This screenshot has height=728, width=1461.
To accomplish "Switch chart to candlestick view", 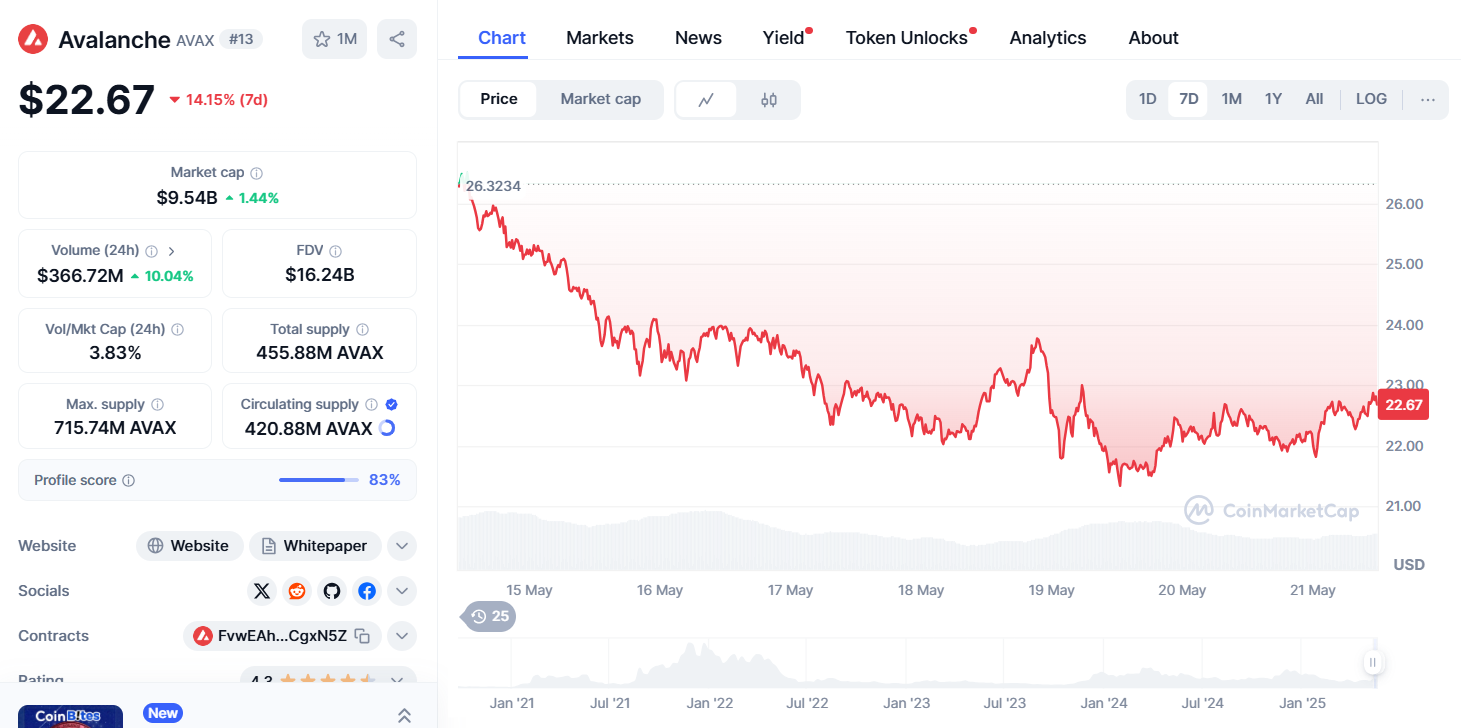I will (769, 99).
